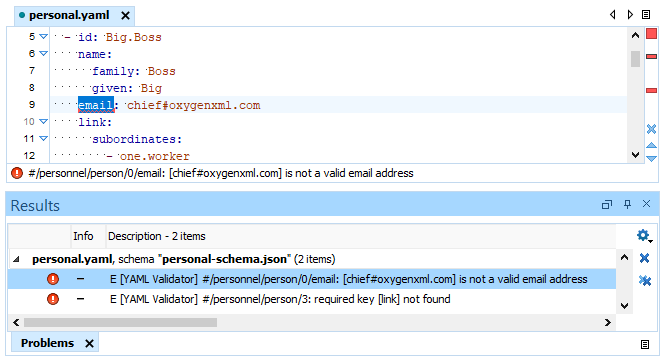Float the Results panel window
The image size is (665, 362).
click(x=607, y=205)
